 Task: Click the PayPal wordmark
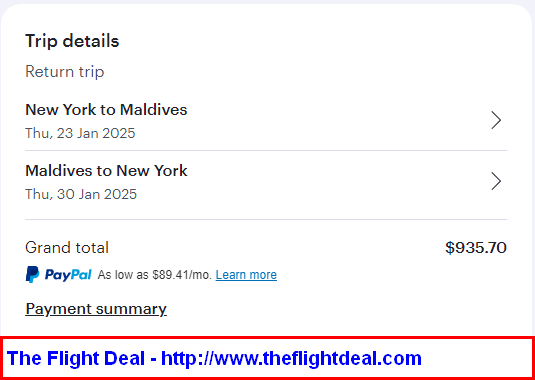point(68,275)
